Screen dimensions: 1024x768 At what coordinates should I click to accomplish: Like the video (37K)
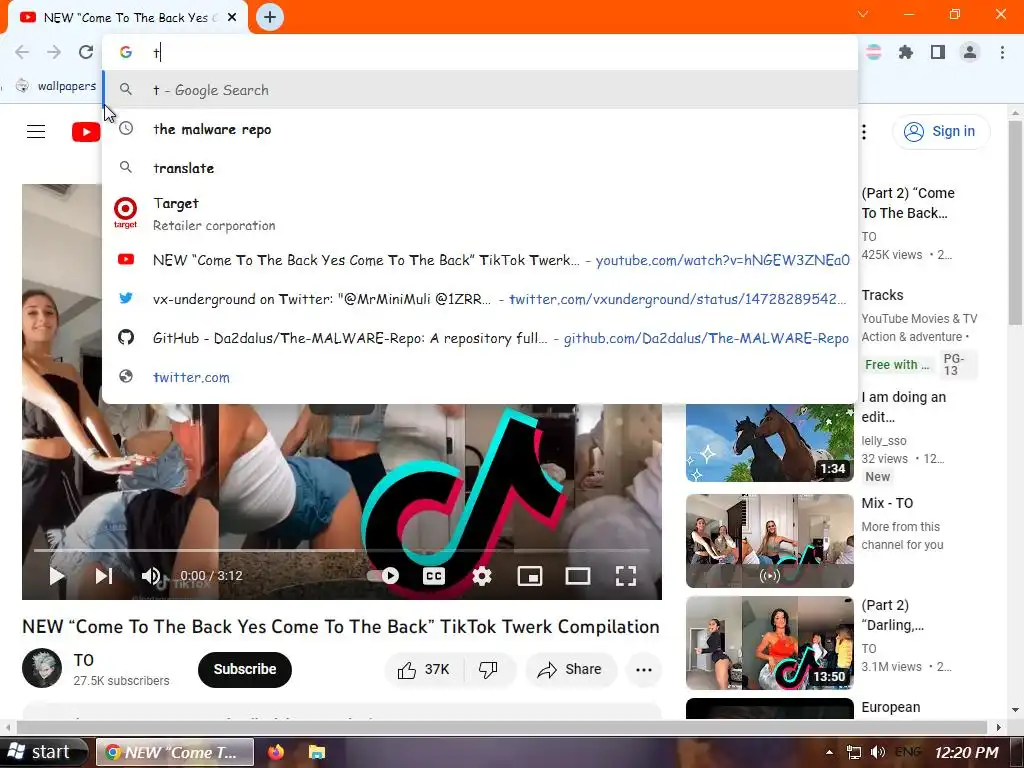(424, 669)
